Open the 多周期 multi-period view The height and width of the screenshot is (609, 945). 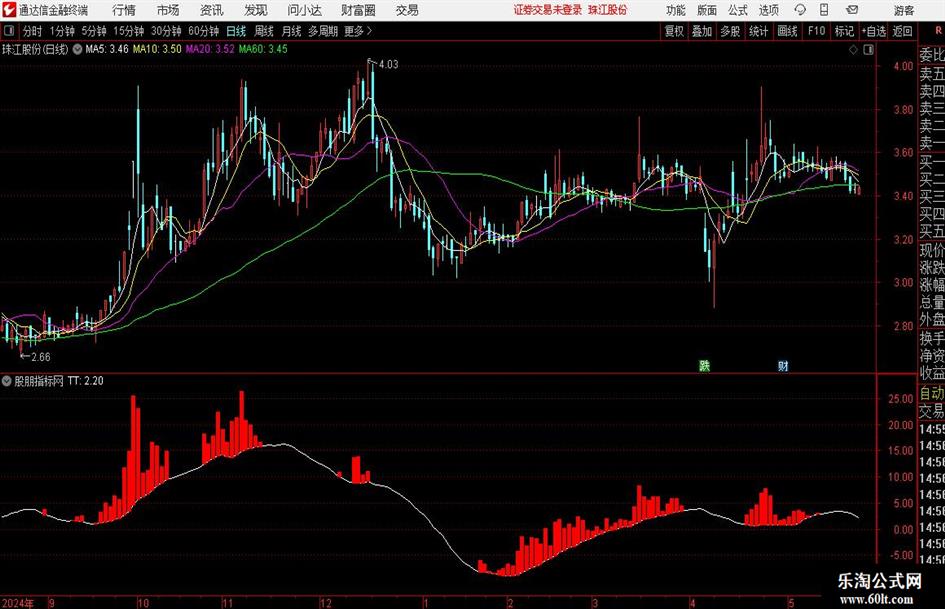click(323, 31)
